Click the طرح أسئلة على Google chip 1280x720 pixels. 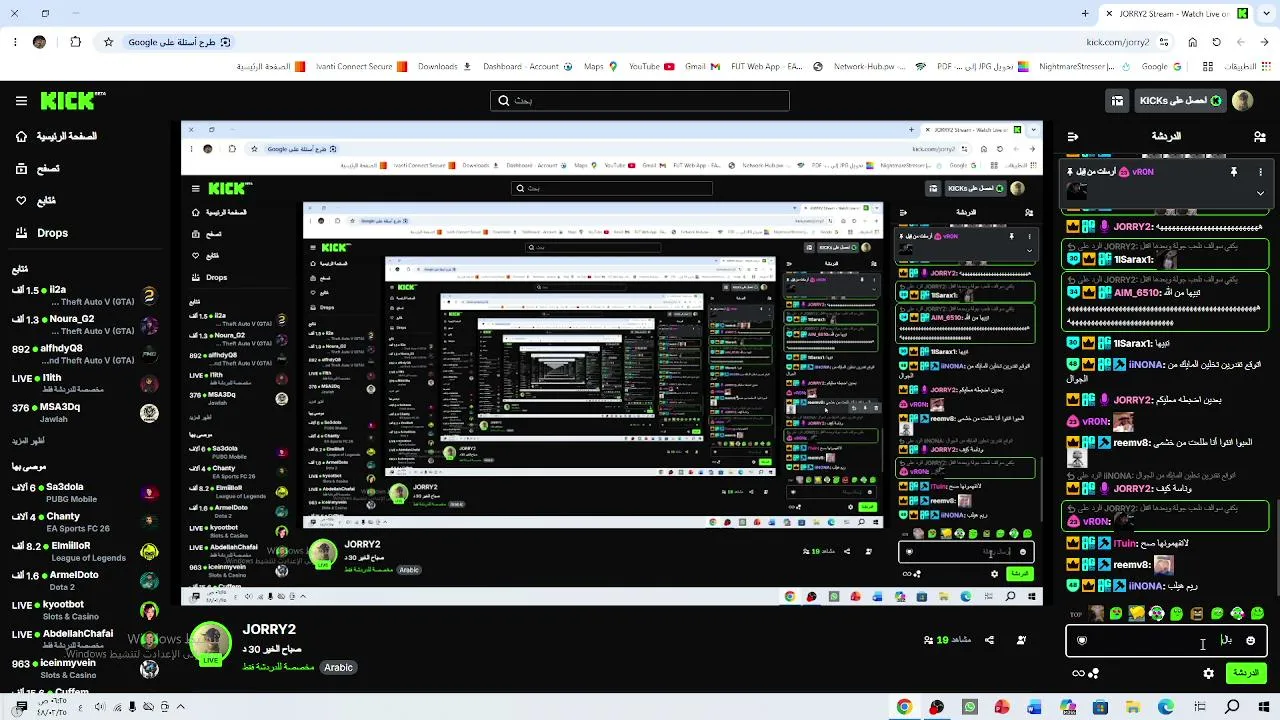(179, 42)
